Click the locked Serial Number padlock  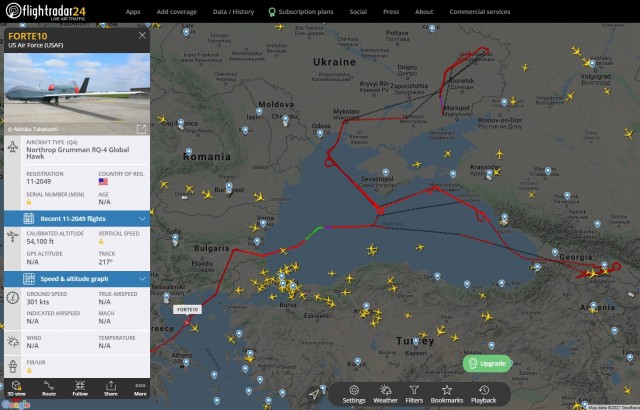tap(29, 202)
